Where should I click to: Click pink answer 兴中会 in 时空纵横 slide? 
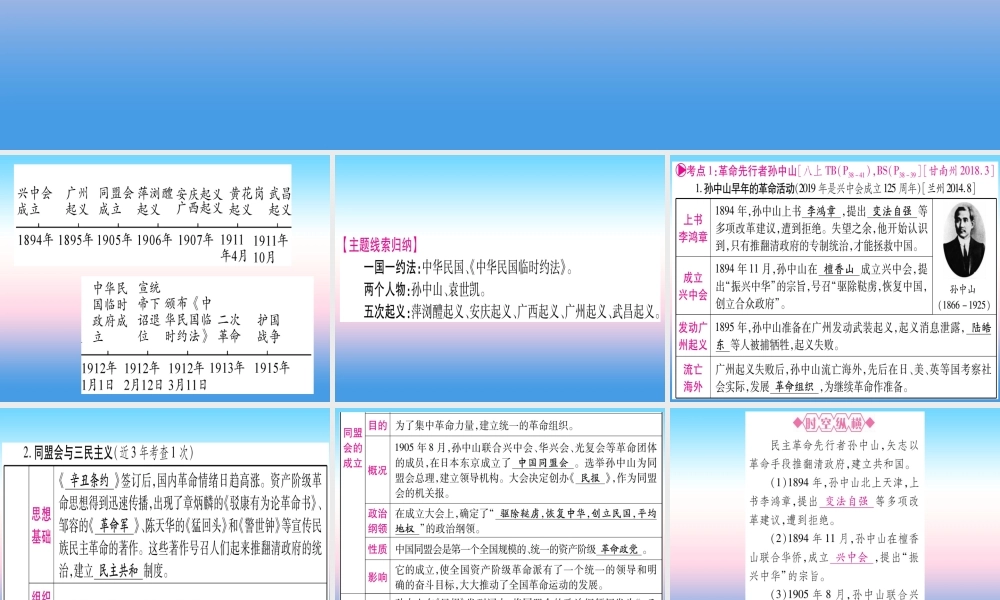851,557
